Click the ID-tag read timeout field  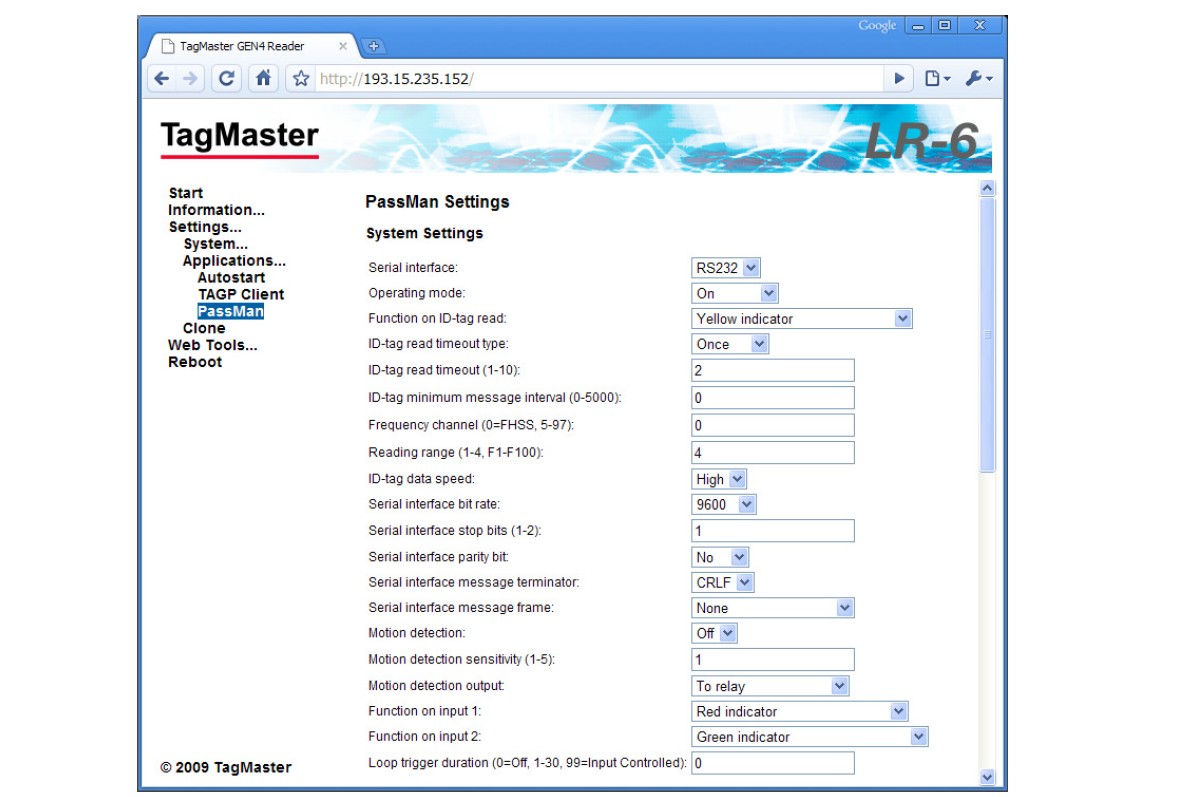point(773,370)
